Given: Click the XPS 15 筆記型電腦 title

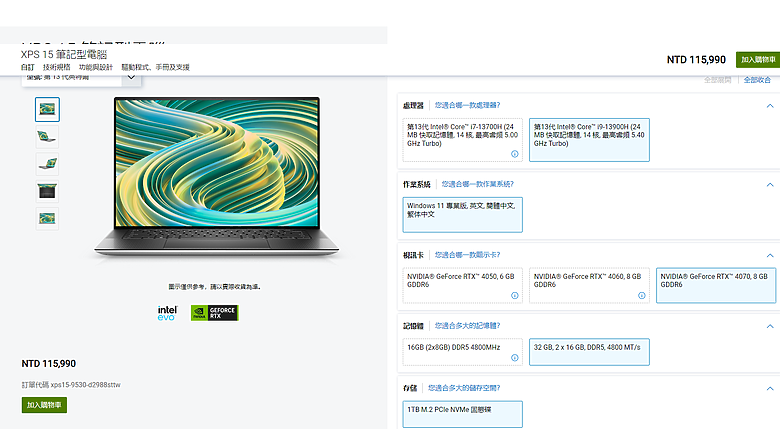Looking at the screenshot, I should pos(64,54).
